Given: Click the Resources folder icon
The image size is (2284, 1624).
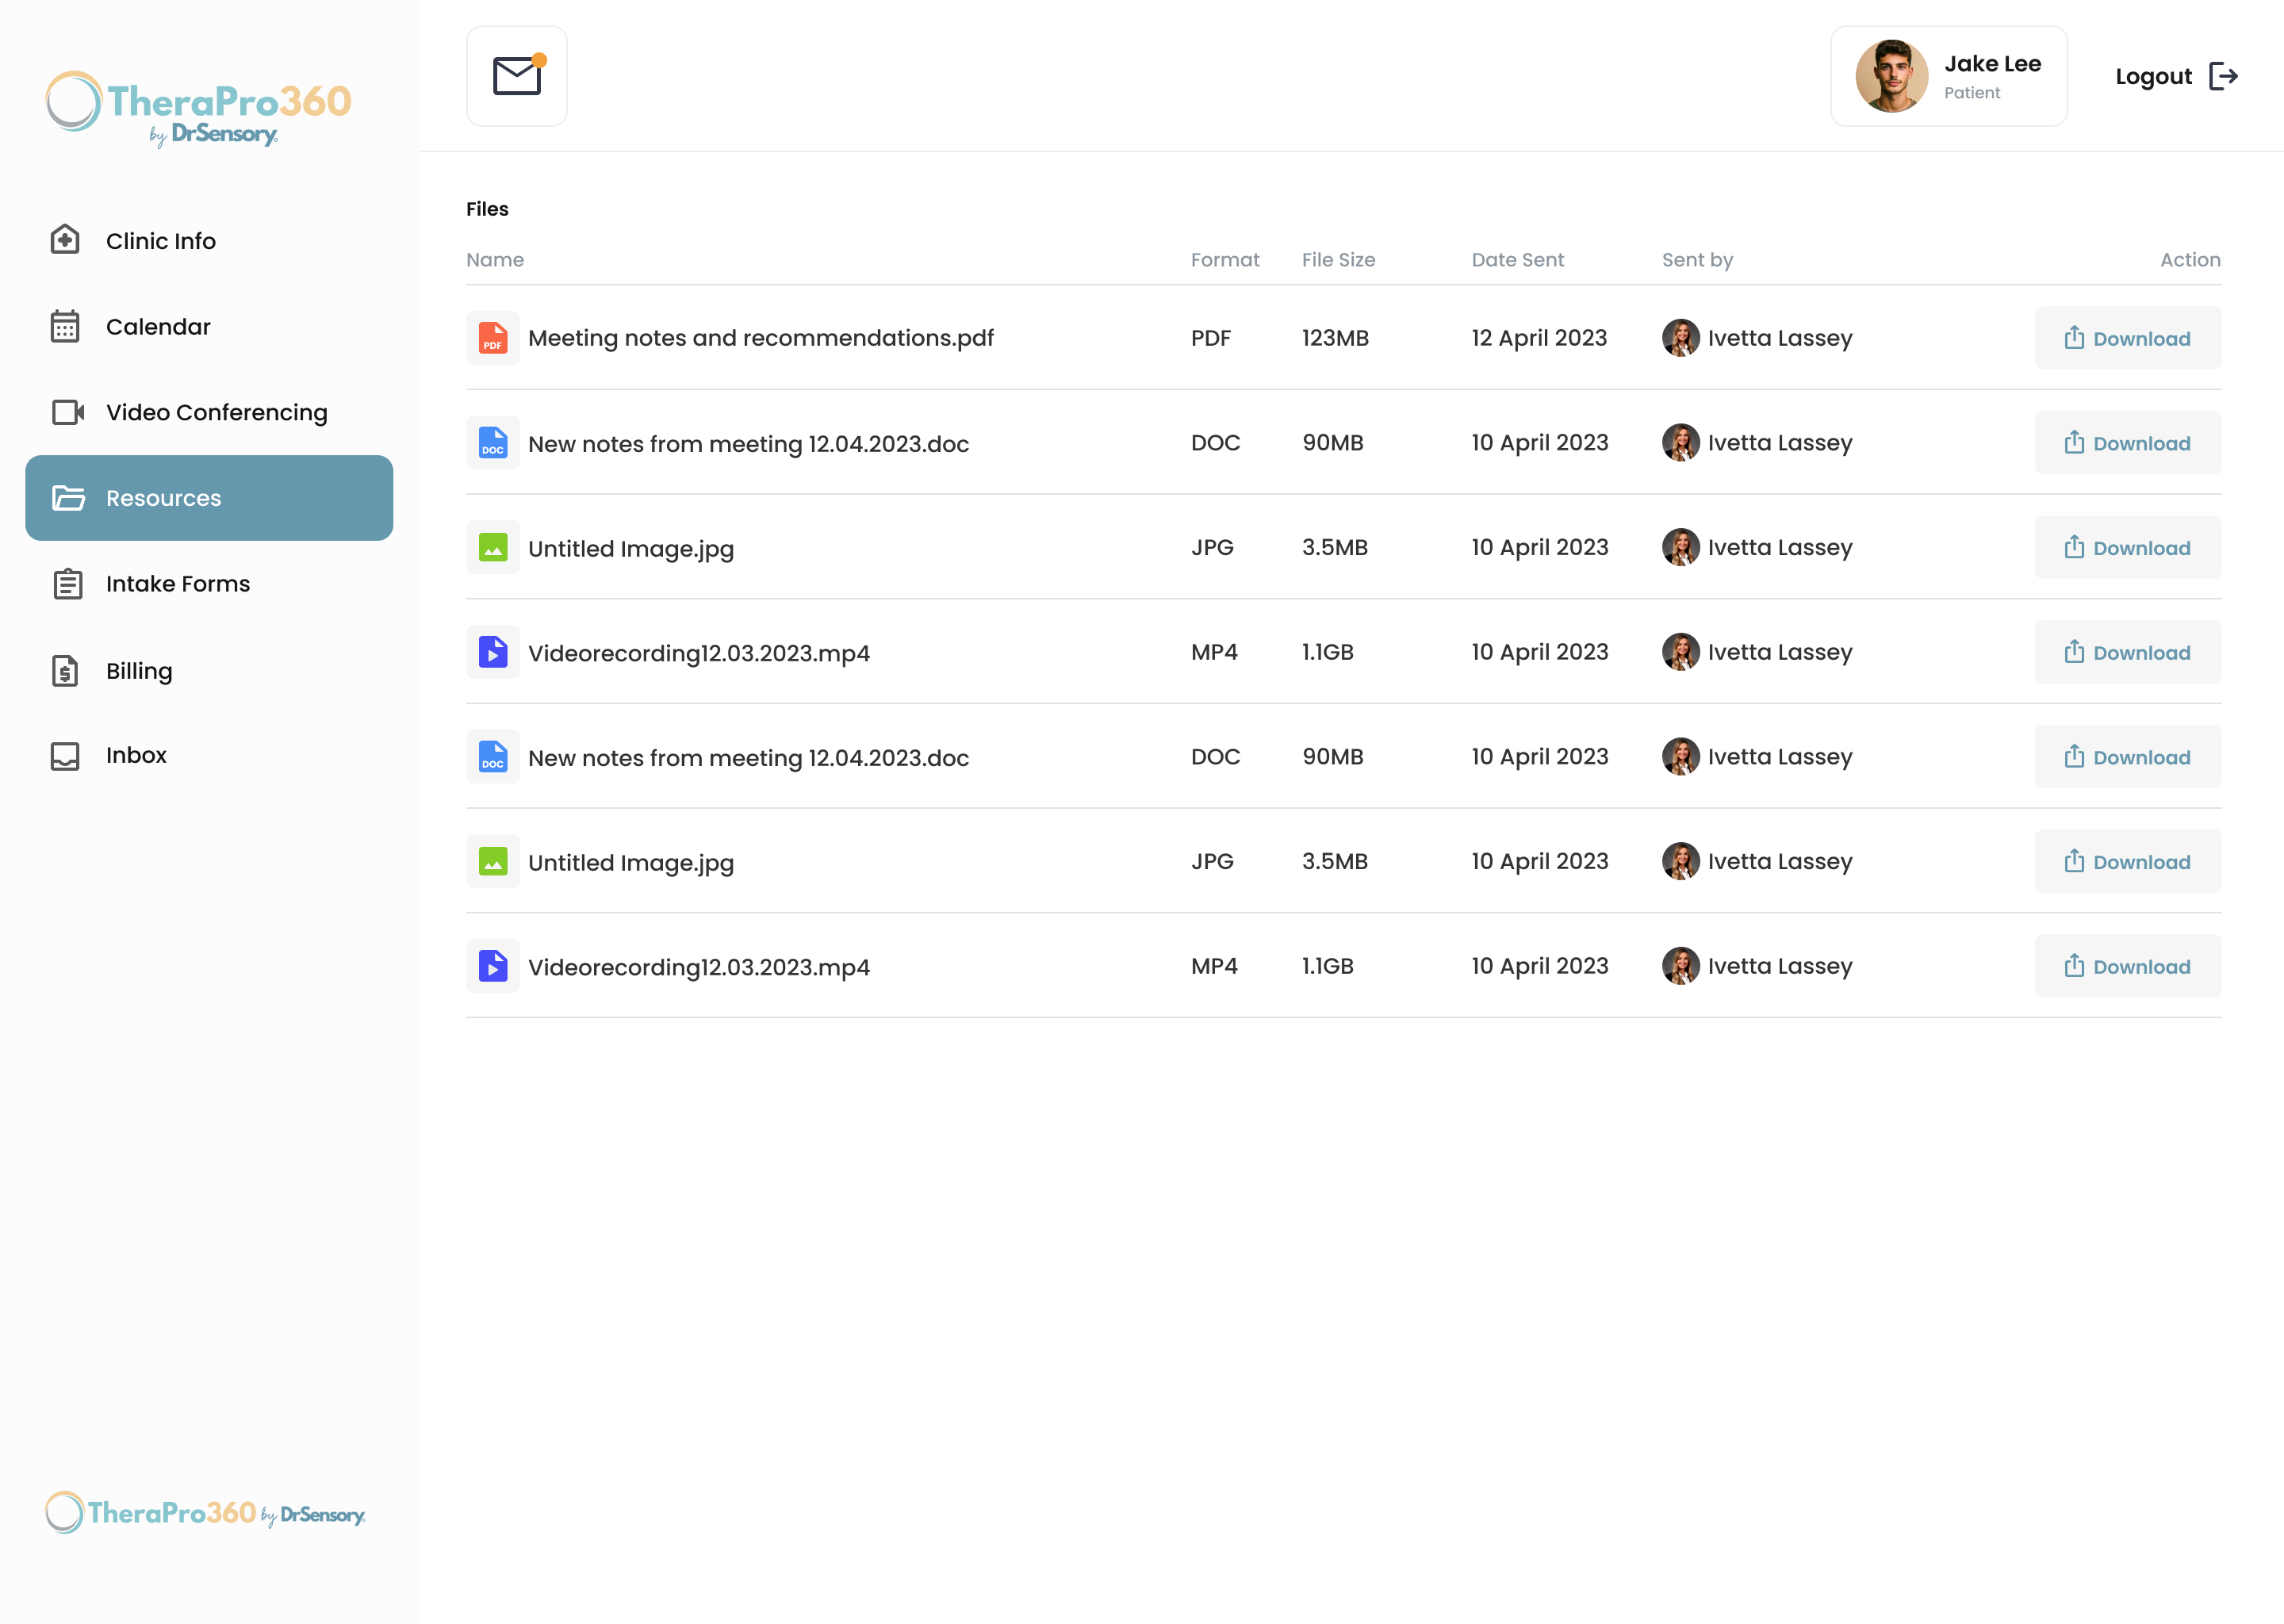Looking at the screenshot, I should tap(68, 498).
